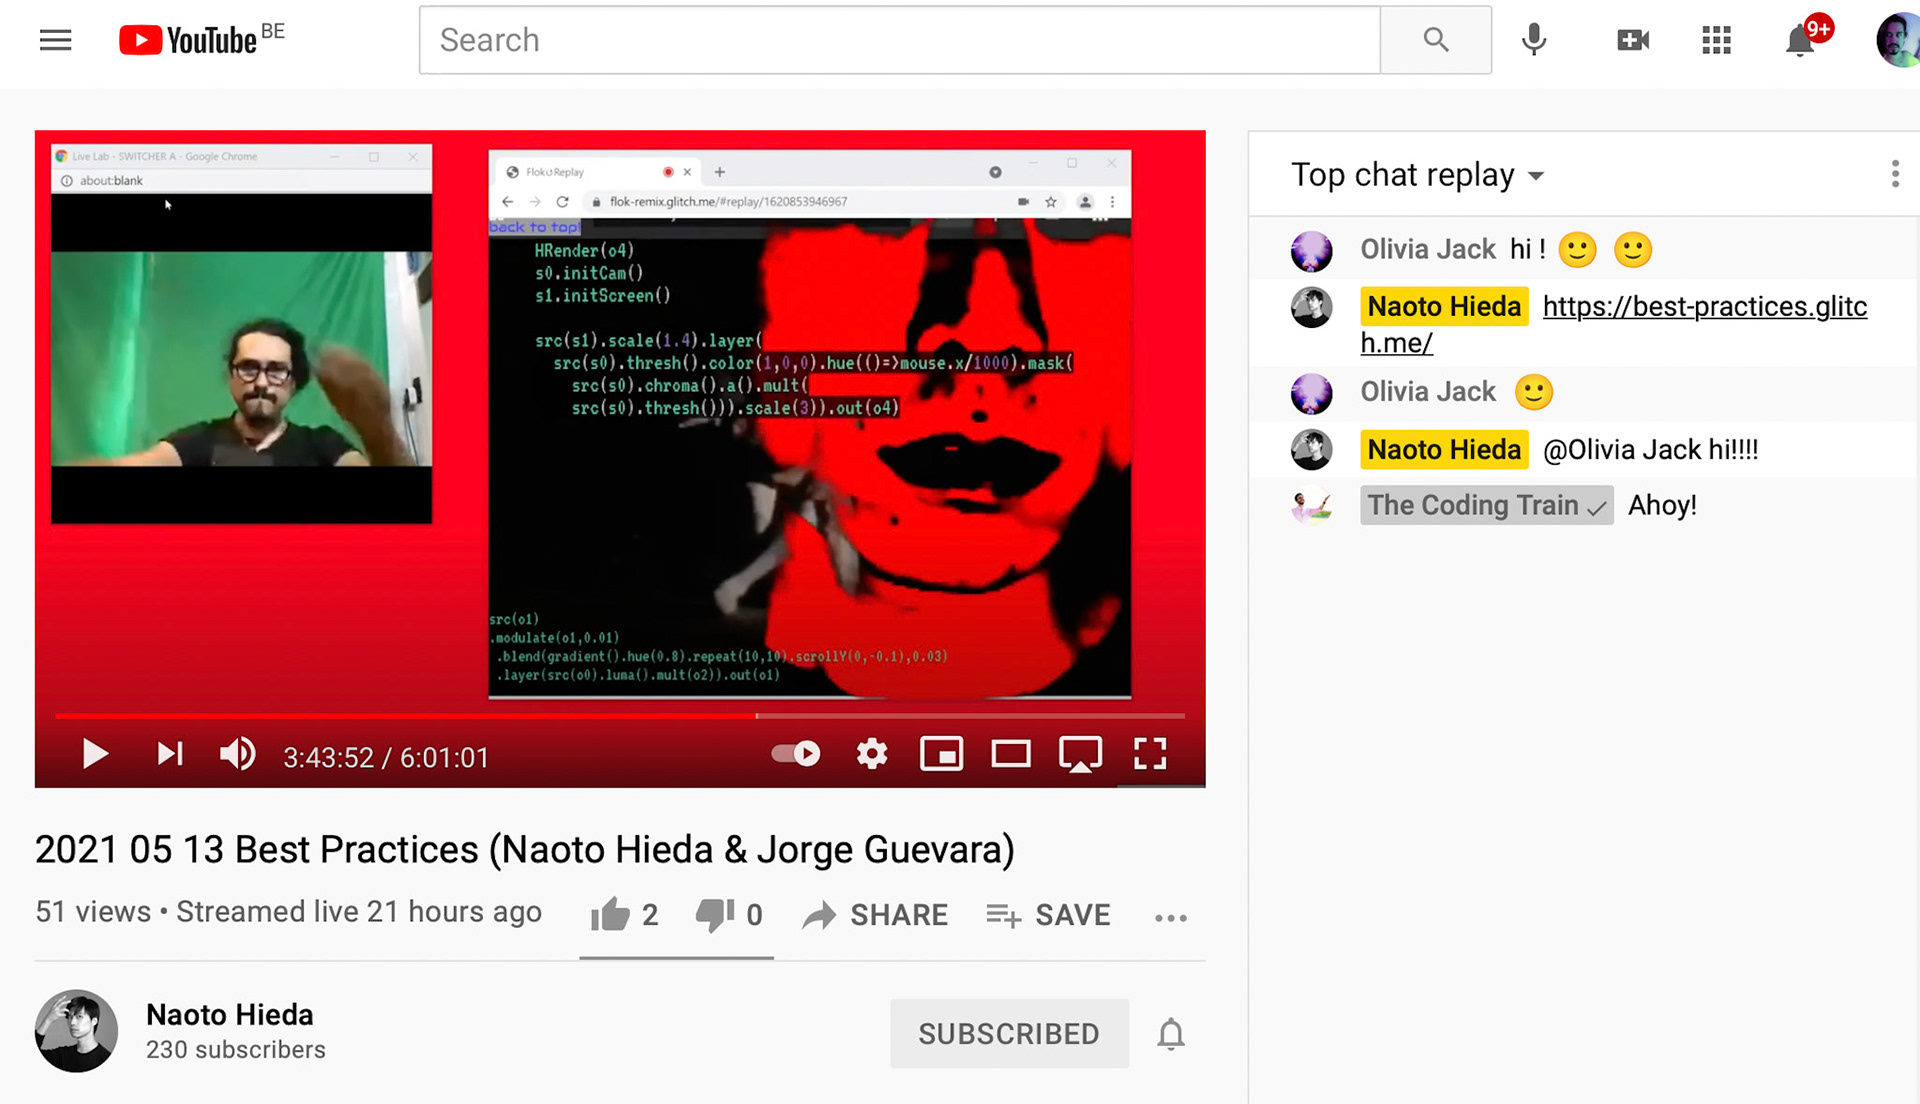
Task: Switch to theater mode
Action: point(1011,754)
